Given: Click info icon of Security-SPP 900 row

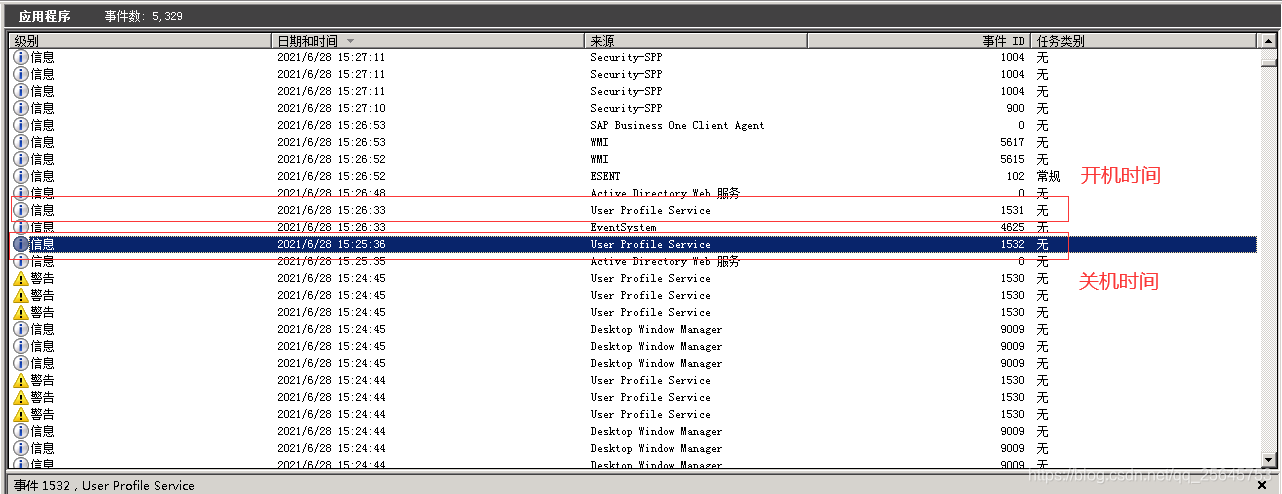Looking at the screenshot, I should (21, 108).
